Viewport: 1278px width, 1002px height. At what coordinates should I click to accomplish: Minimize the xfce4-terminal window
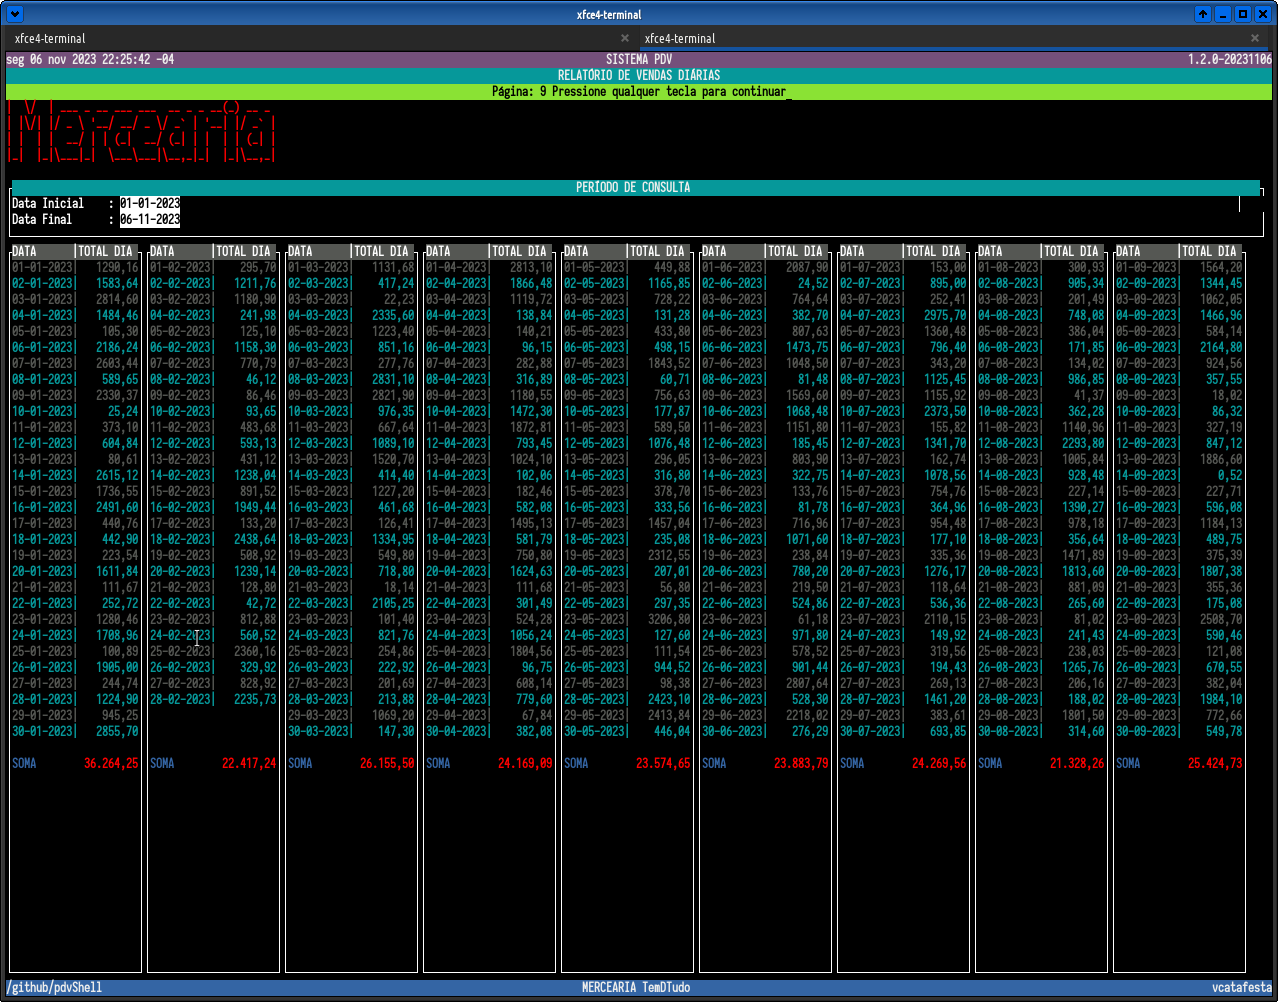pyautogui.click(x=1224, y=14)
